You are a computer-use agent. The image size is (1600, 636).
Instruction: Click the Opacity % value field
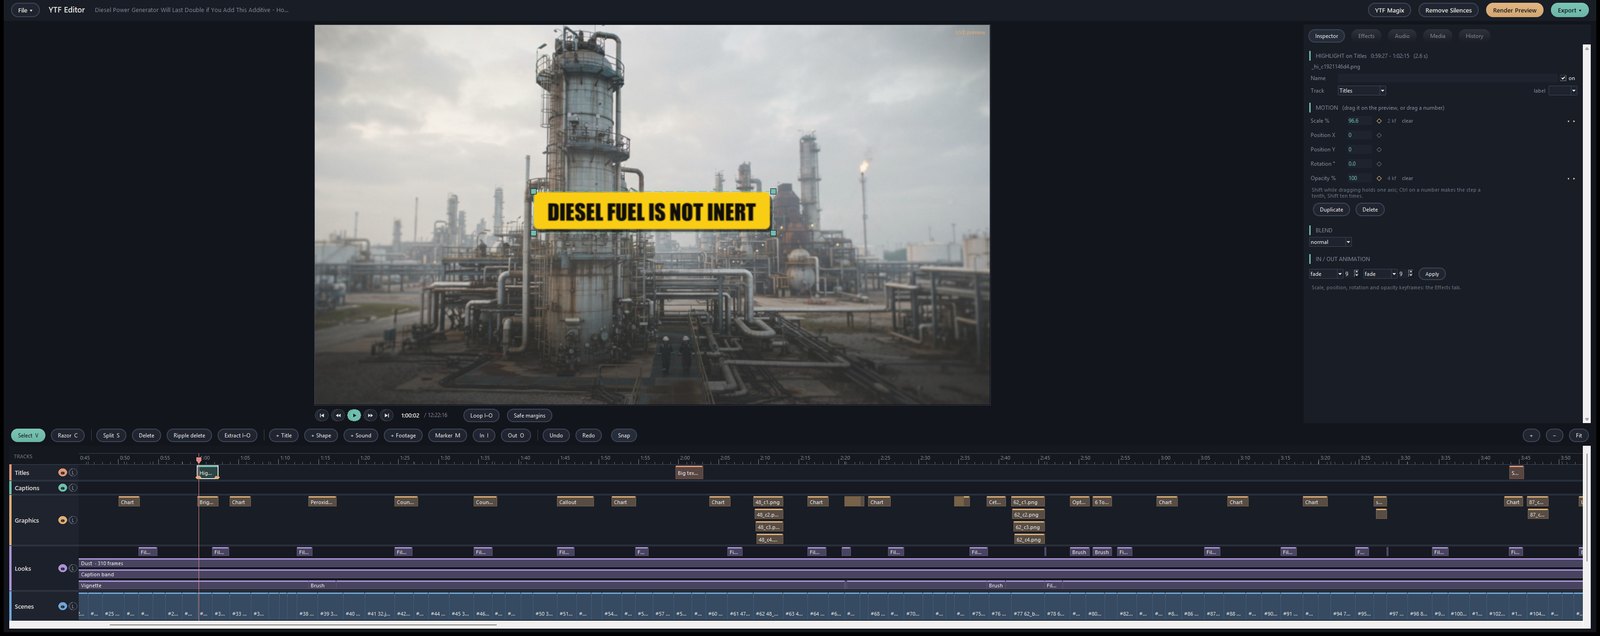tap(1357, 178)
